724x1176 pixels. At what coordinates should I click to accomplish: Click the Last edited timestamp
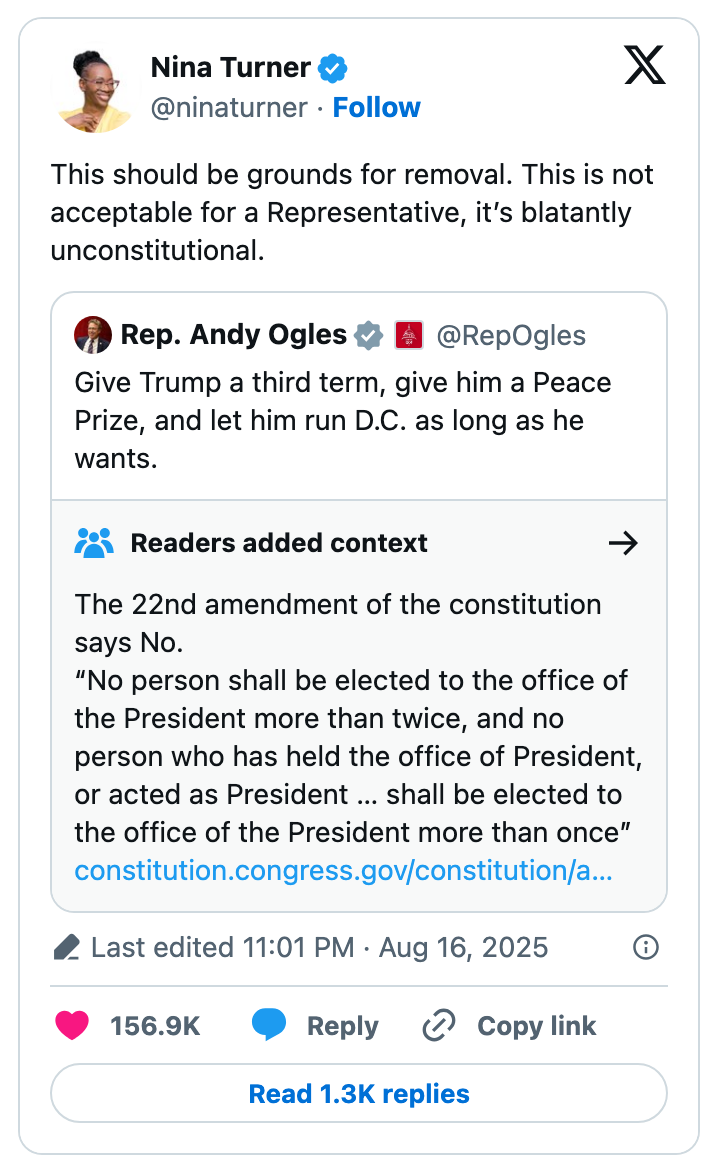[319, 947]
